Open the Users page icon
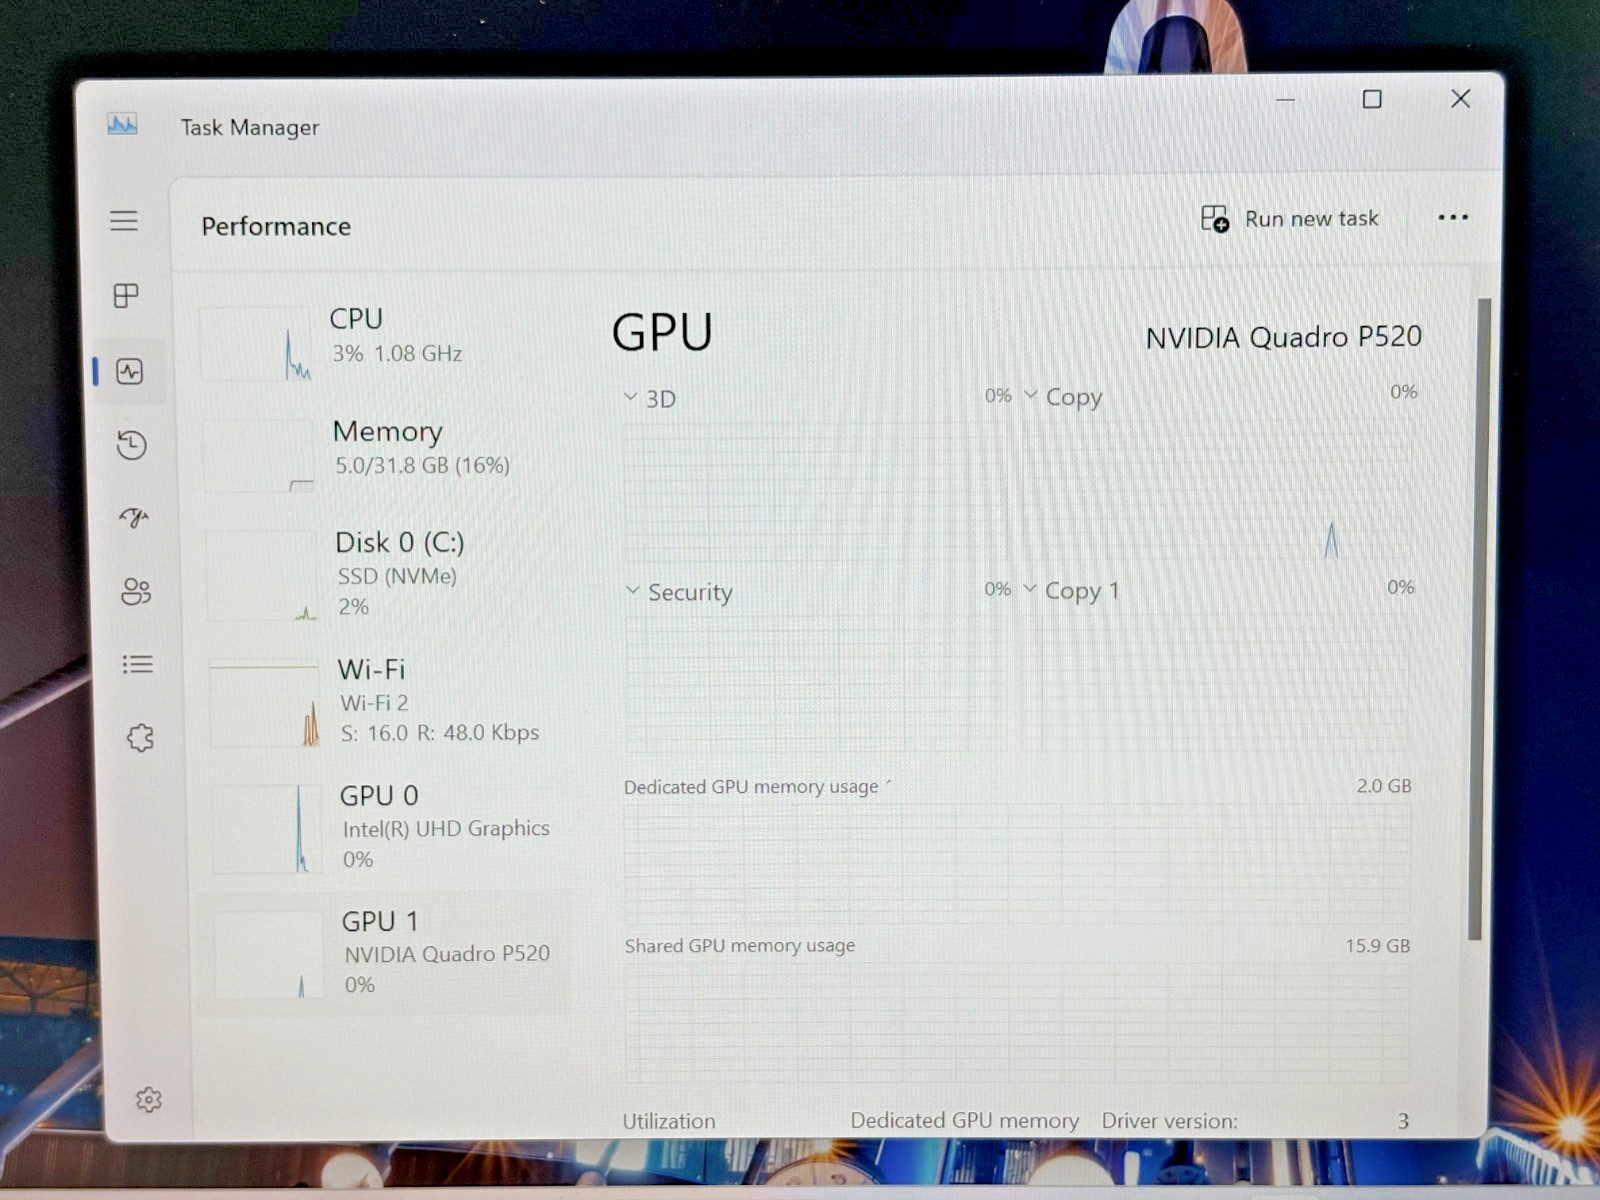This screenshot has width=1600, height=1200. click(136, 591)
